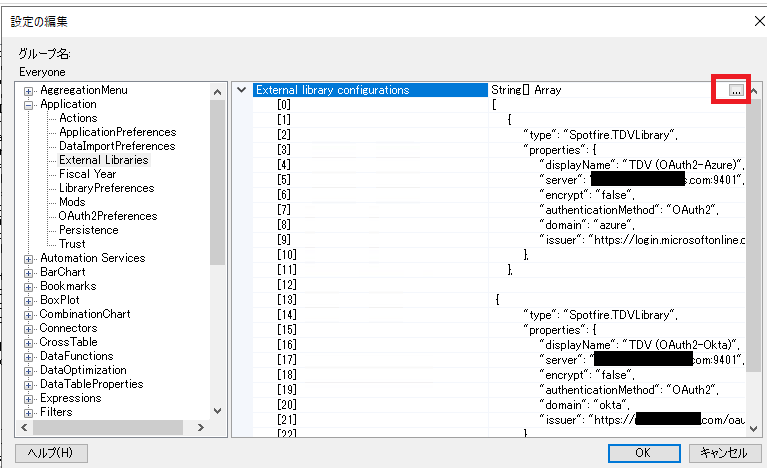
Task: Close the 設定の編集 dialog
Action: tap(759, 22)
